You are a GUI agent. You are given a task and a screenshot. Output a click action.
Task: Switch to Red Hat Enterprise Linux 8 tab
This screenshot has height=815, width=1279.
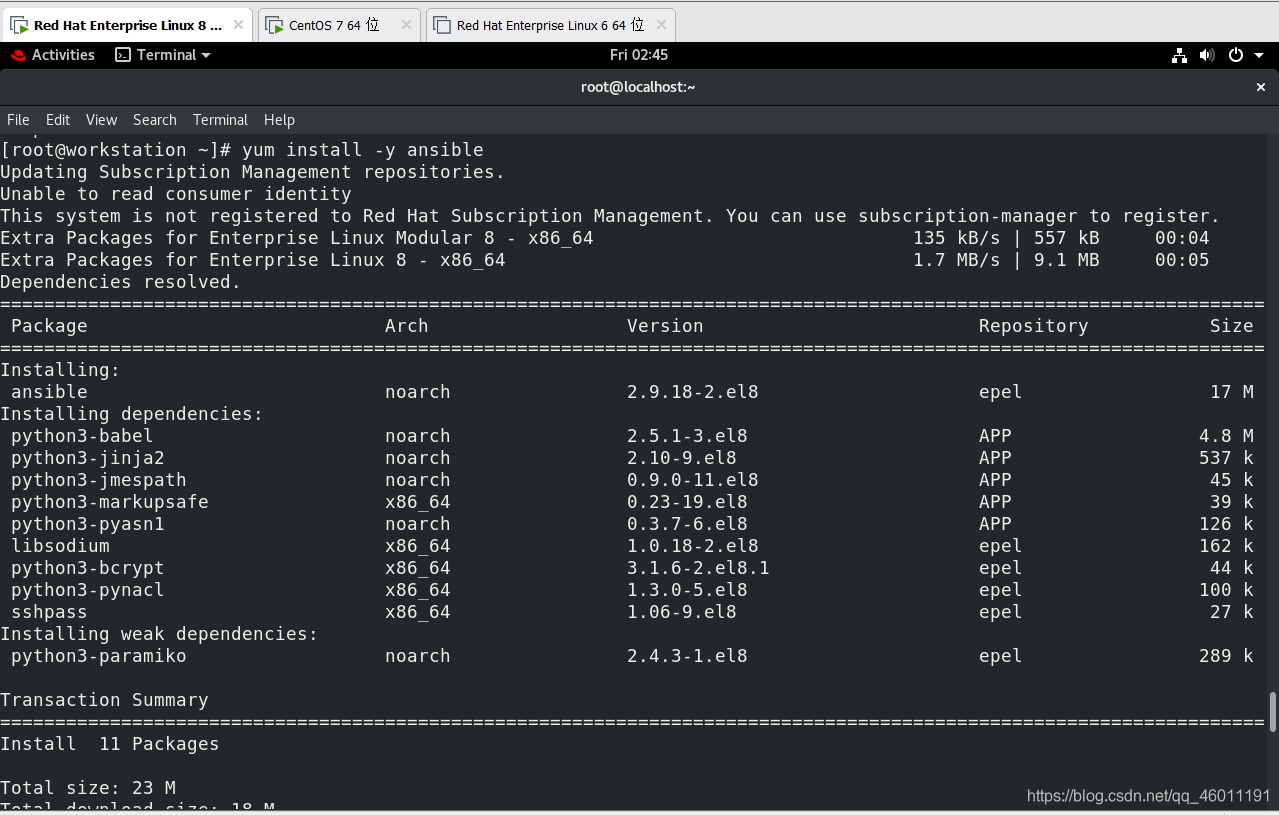[x=127, y=25]
